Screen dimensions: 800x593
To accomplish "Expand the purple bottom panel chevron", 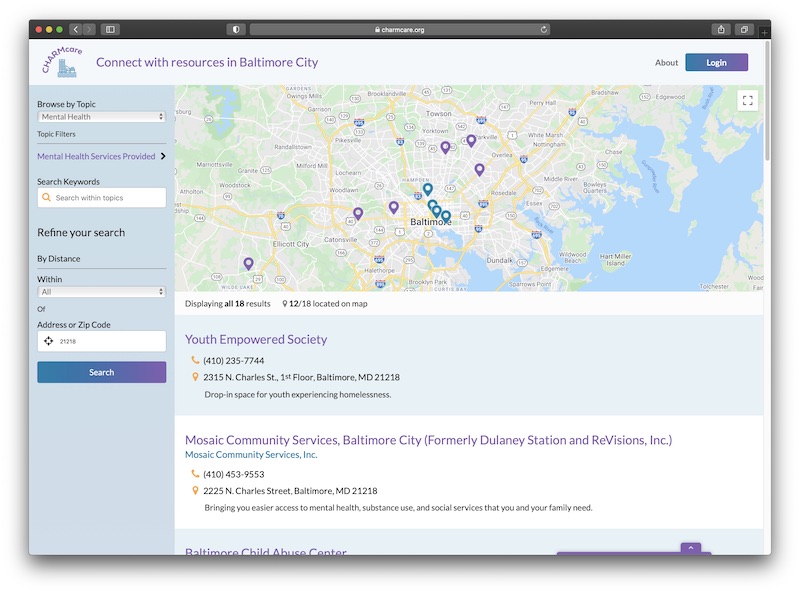I will tap(690, 548).
